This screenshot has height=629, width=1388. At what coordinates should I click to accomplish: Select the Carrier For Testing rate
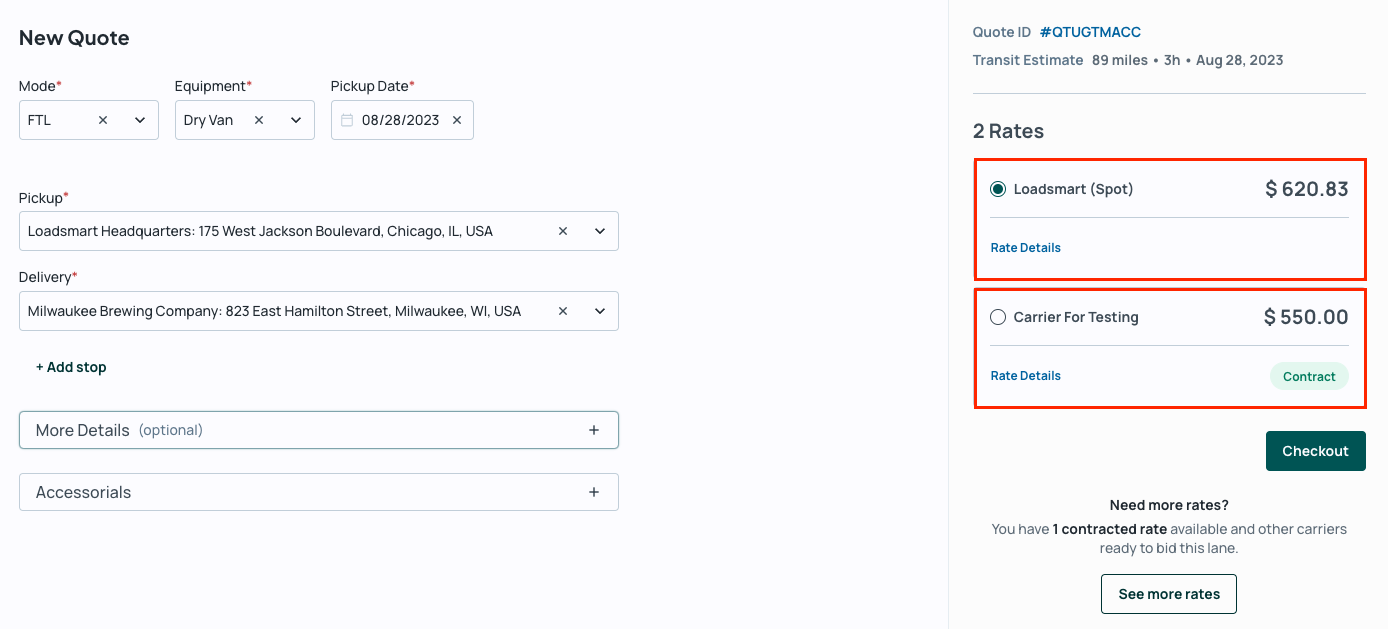[998, 317]
